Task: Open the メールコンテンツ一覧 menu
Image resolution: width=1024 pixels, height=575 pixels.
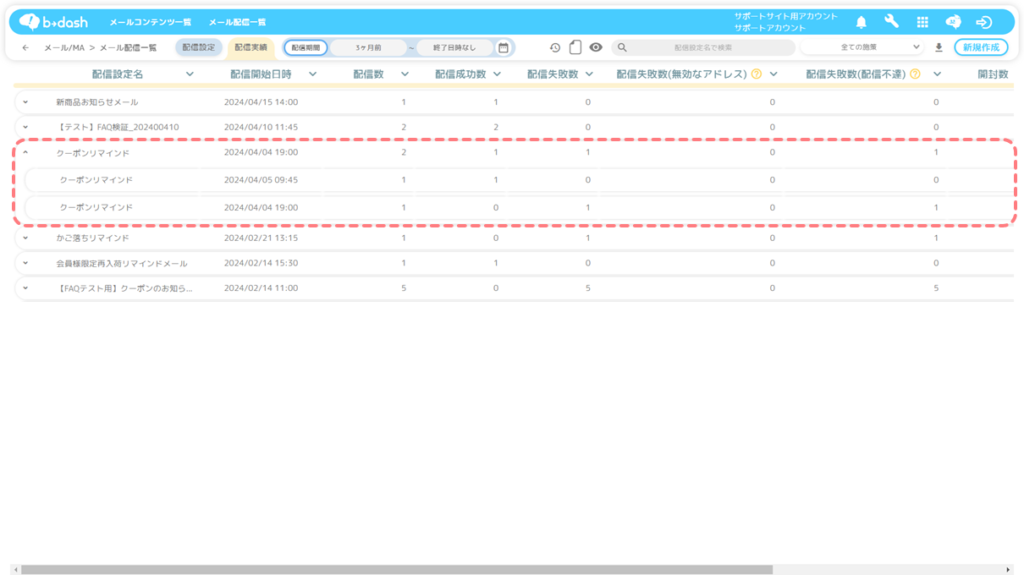Action: [x=150, y=22]
